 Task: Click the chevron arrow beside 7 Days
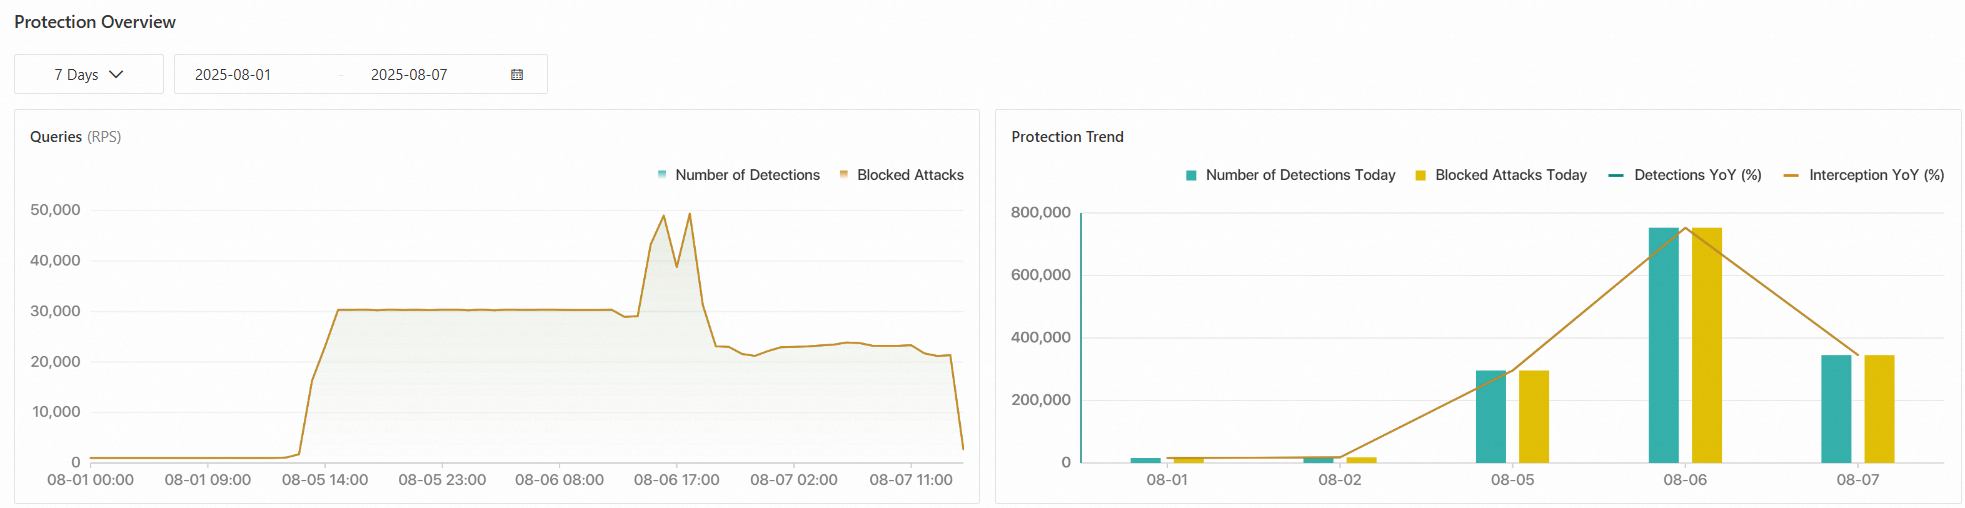tap(116, 75)
